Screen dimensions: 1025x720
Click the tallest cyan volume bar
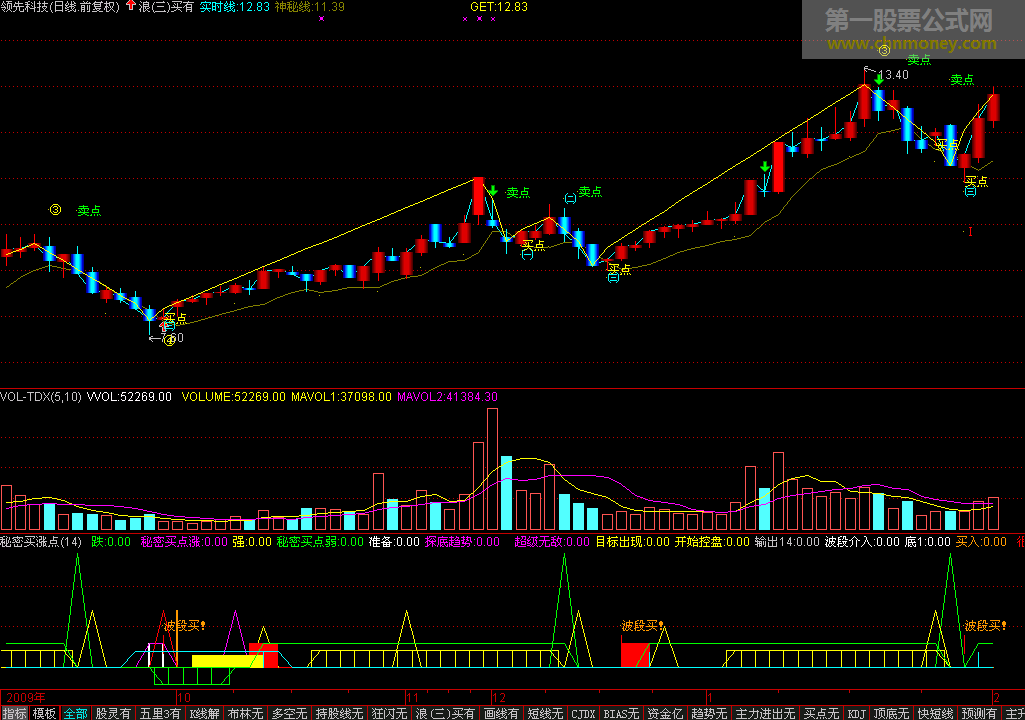click(x=507, y=493)
